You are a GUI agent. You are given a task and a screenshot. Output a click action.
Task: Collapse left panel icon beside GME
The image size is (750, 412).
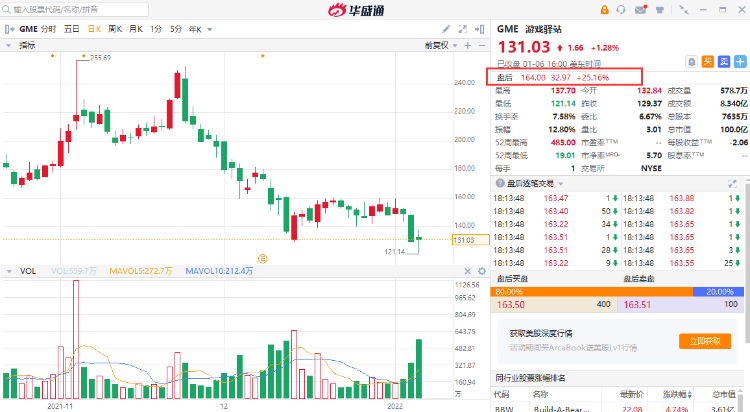[9, 29]
